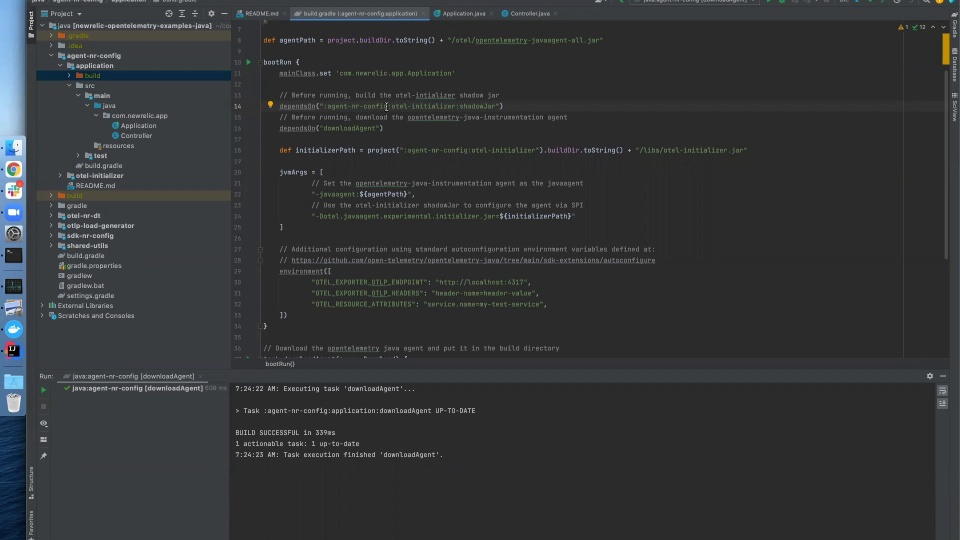Click the Collapse All icon in Project panel
This screenshot has width=960, height=540.
click(x=195, y=13)
